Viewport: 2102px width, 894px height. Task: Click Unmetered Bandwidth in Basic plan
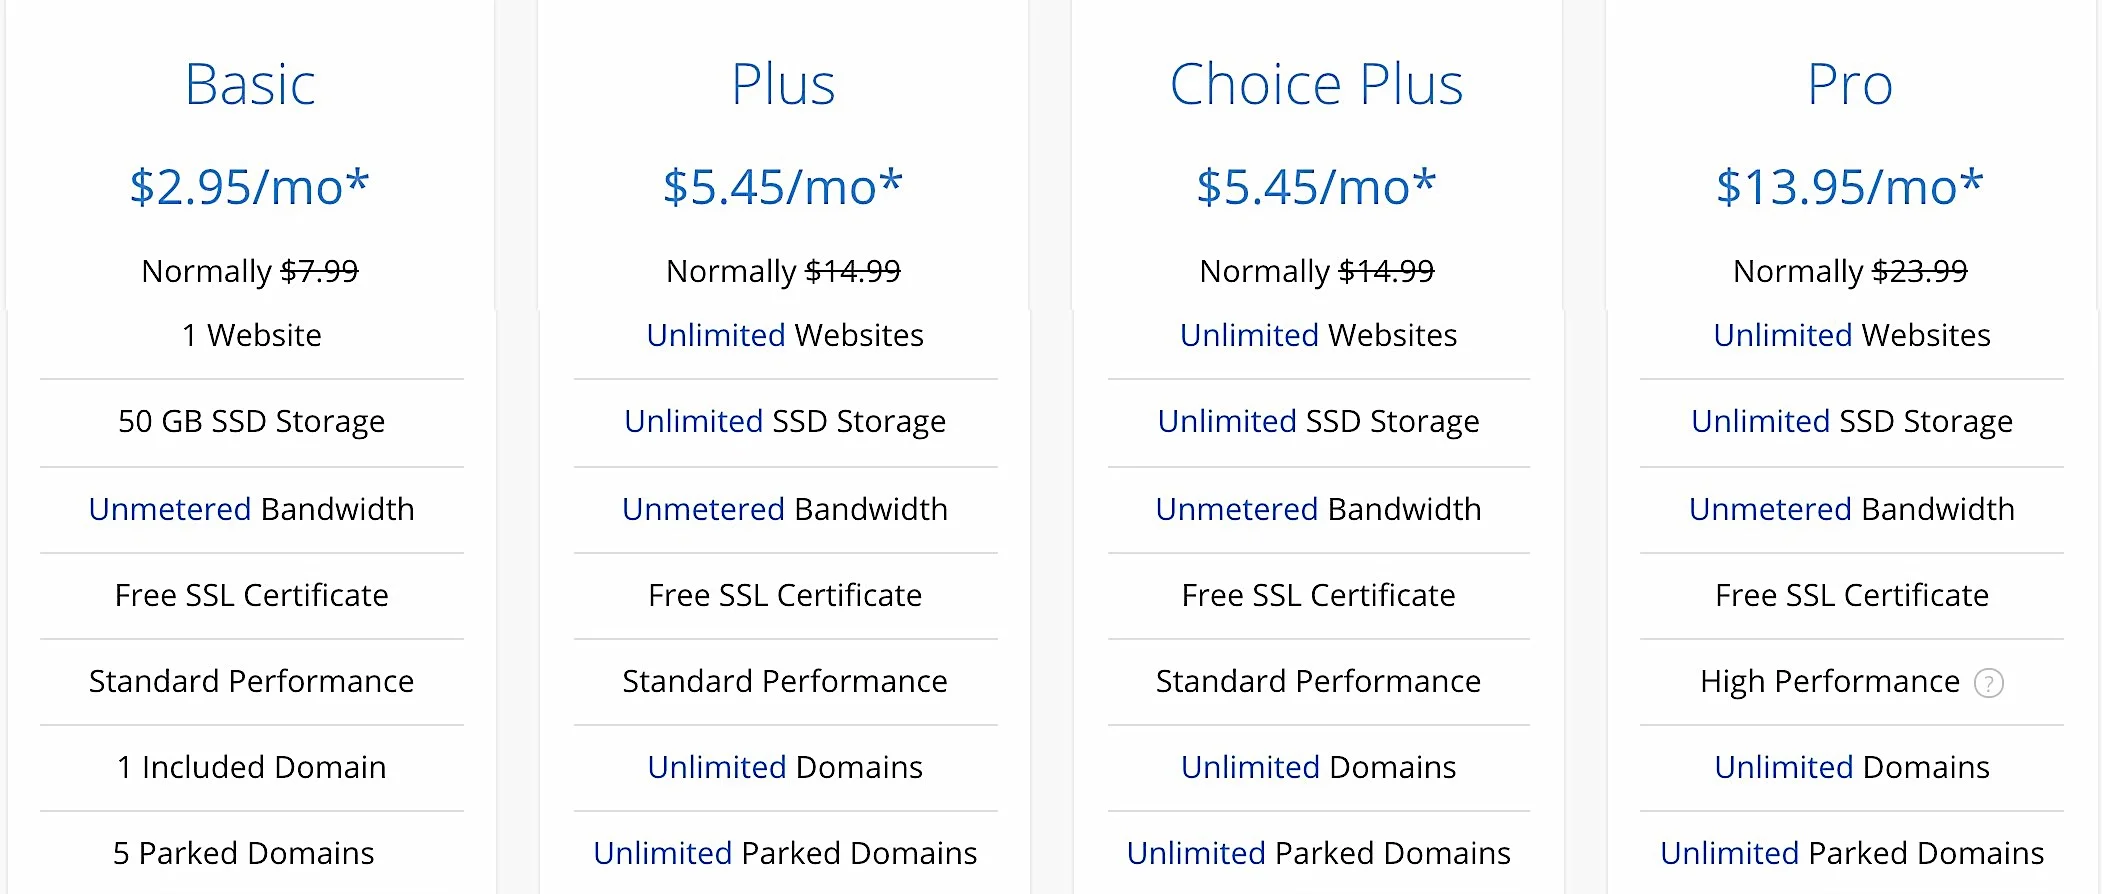(x=251, y=509)
